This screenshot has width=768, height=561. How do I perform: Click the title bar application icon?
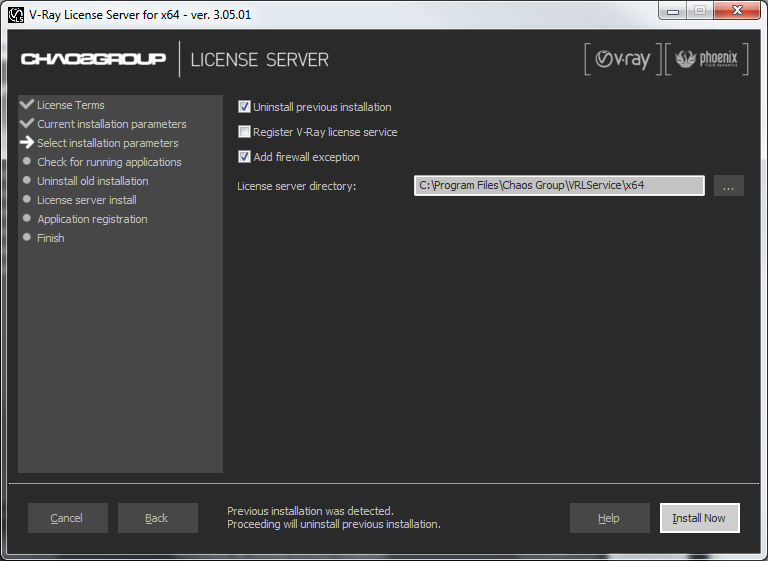pos(16,15)
